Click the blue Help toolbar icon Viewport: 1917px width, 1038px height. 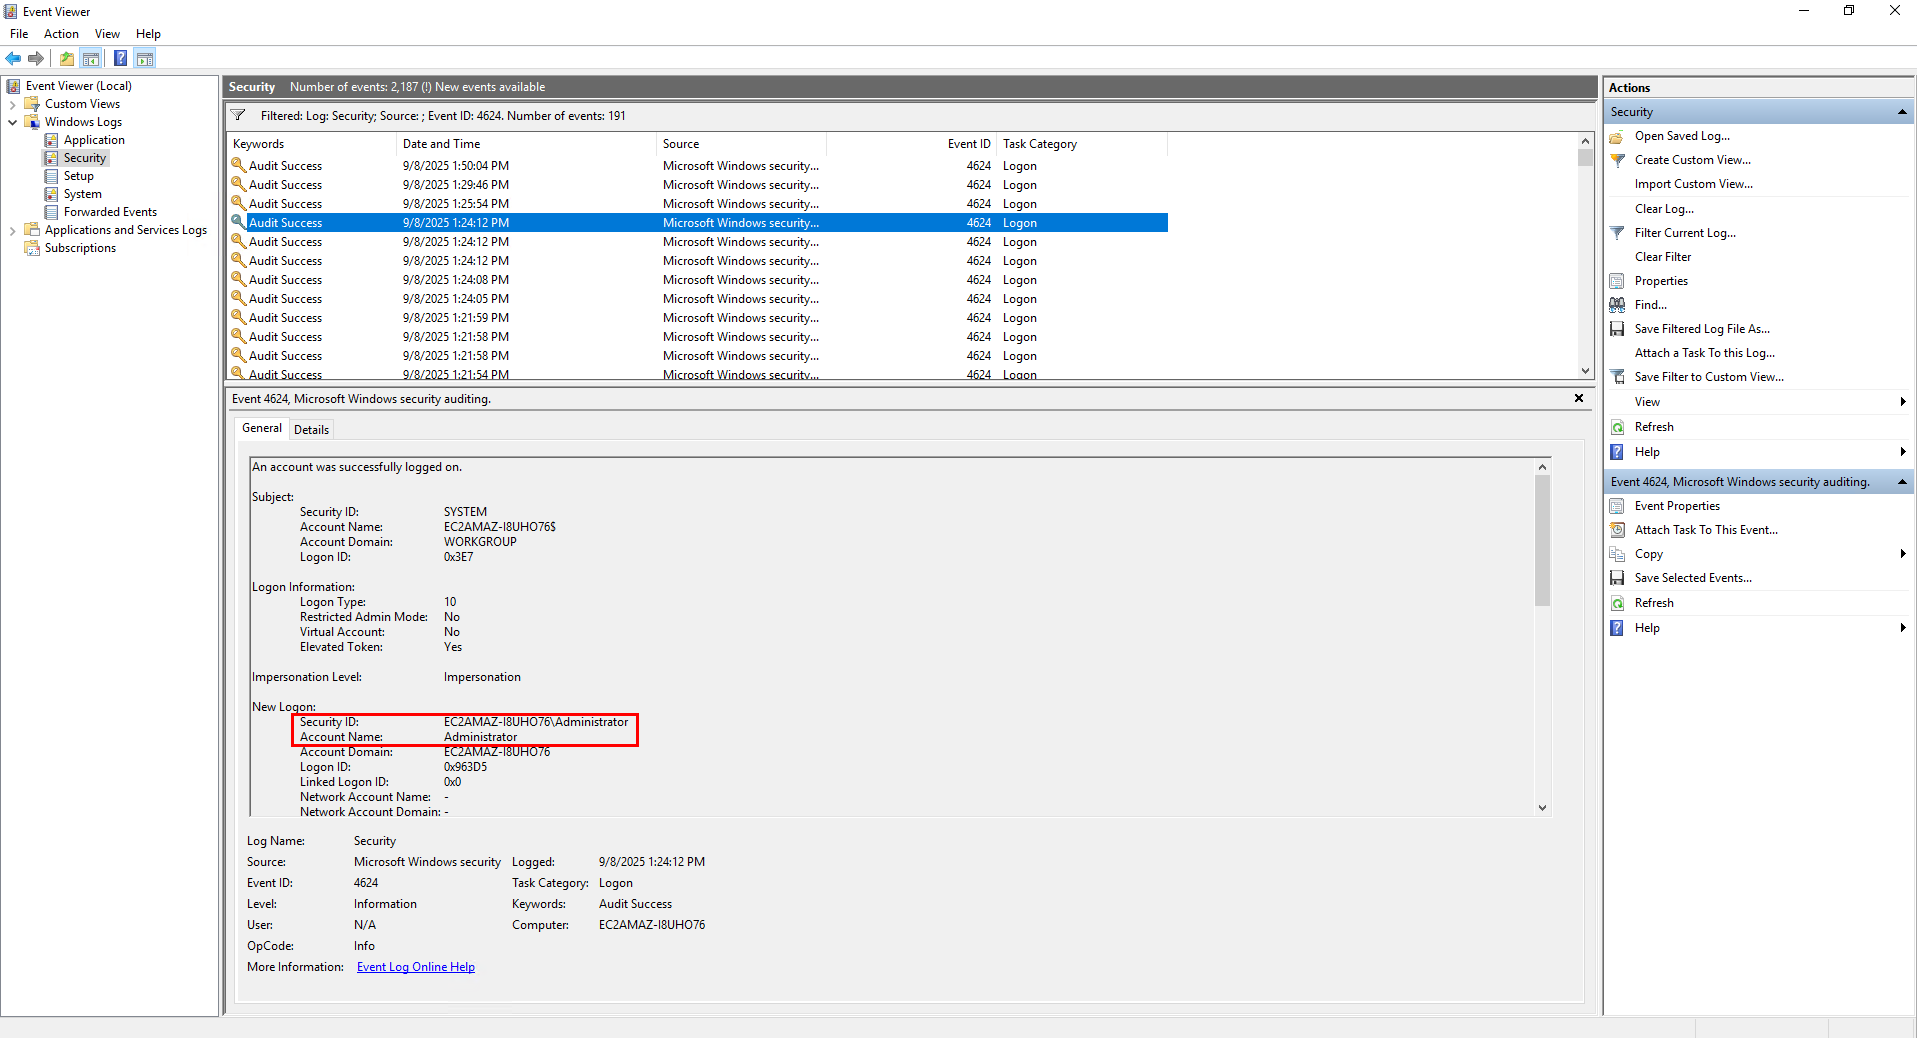[x=120, y=58]
